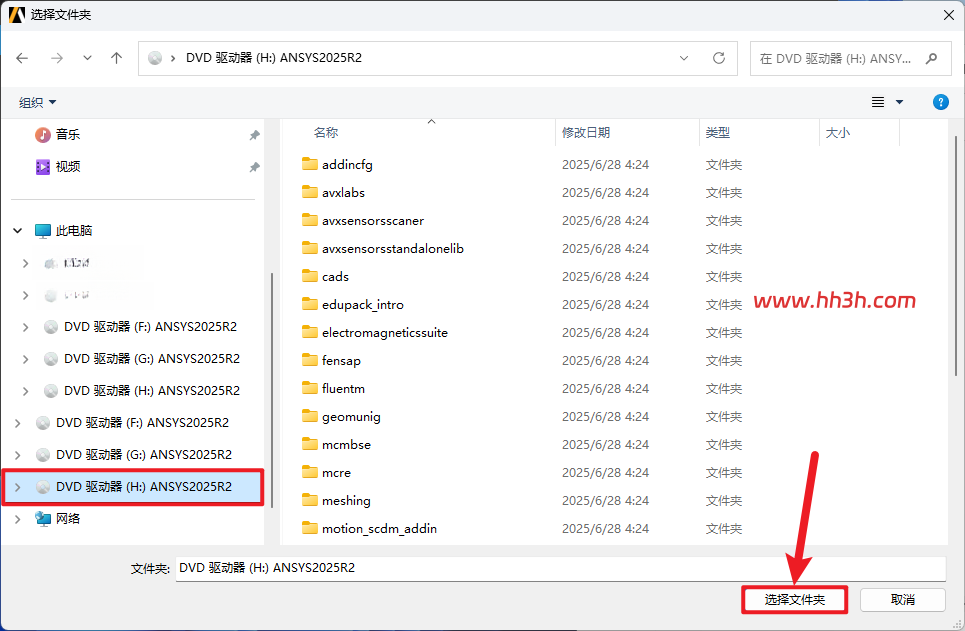Select the cads folder icon
The height and width of the screenshot is (631, 965).
[310, 276]
